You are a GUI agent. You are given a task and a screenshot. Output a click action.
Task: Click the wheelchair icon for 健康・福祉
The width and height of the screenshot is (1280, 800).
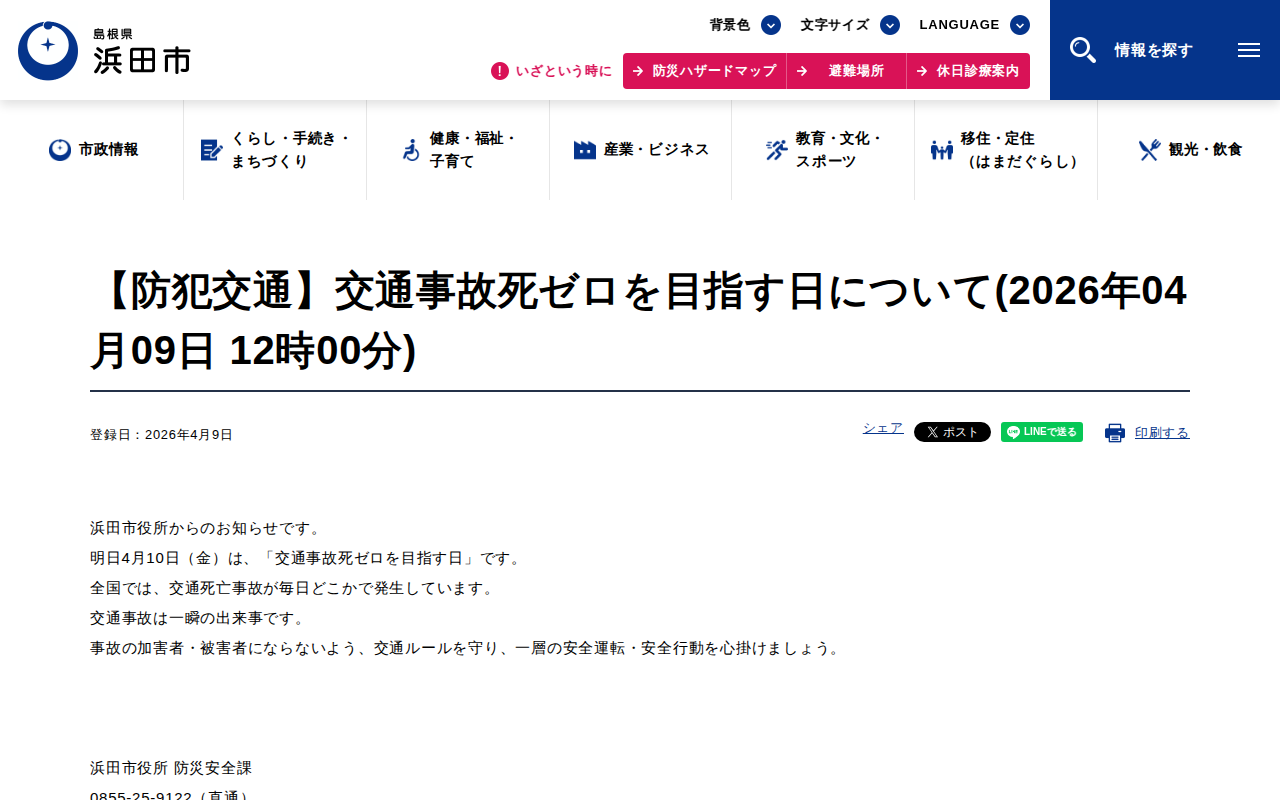(x=411, y=150)
